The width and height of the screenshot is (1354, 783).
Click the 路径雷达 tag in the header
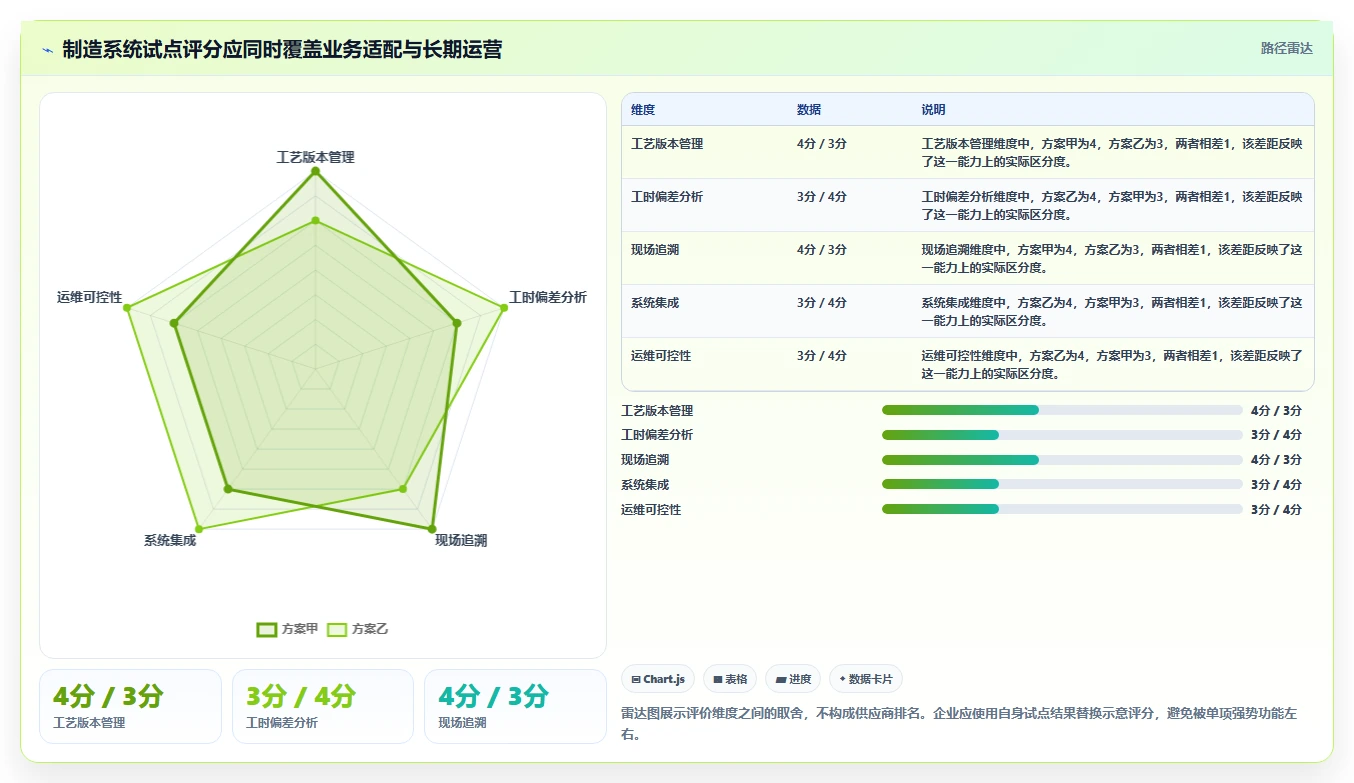(x=1286, y=48)
